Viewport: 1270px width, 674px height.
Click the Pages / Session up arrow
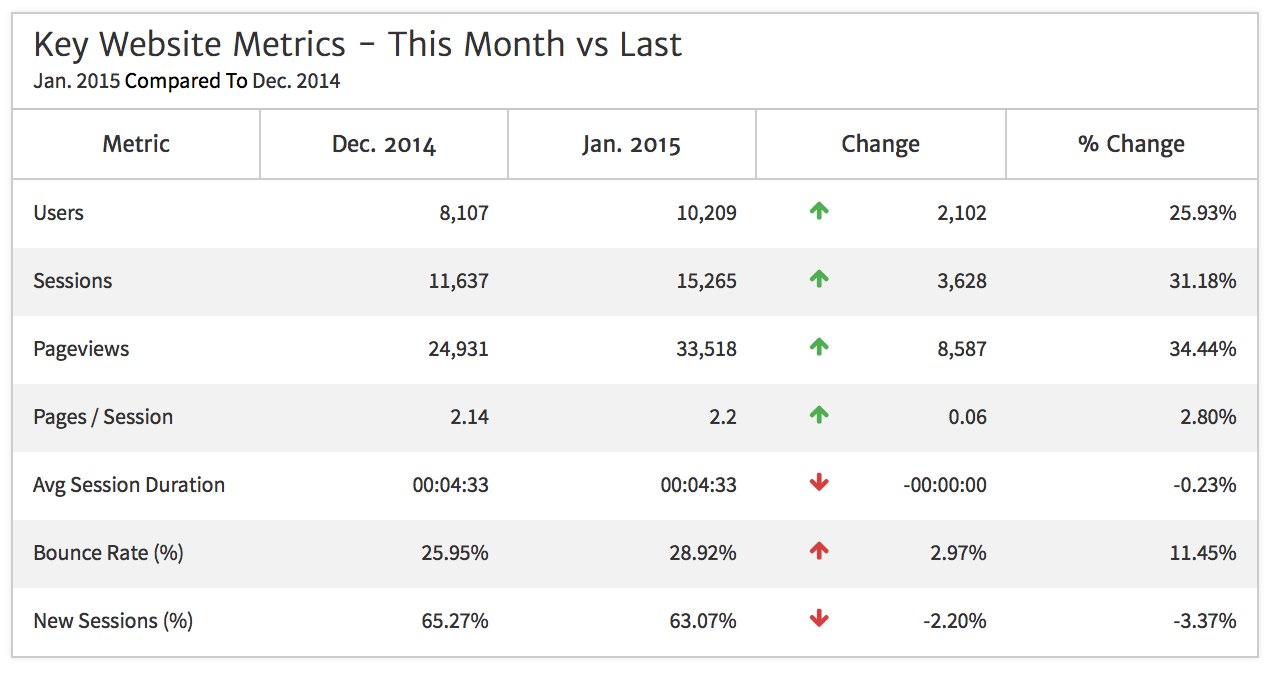819,416
